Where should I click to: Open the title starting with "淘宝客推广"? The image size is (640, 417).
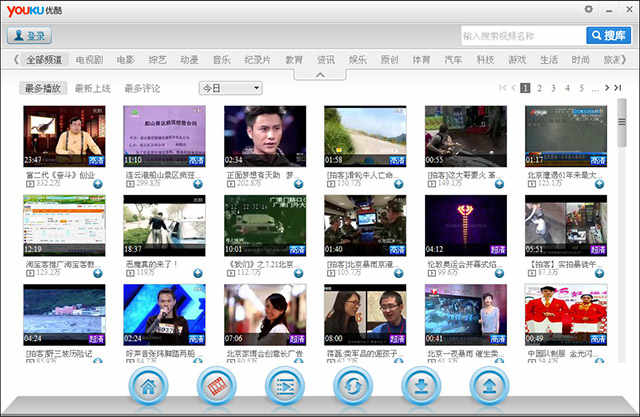[62, 264]
